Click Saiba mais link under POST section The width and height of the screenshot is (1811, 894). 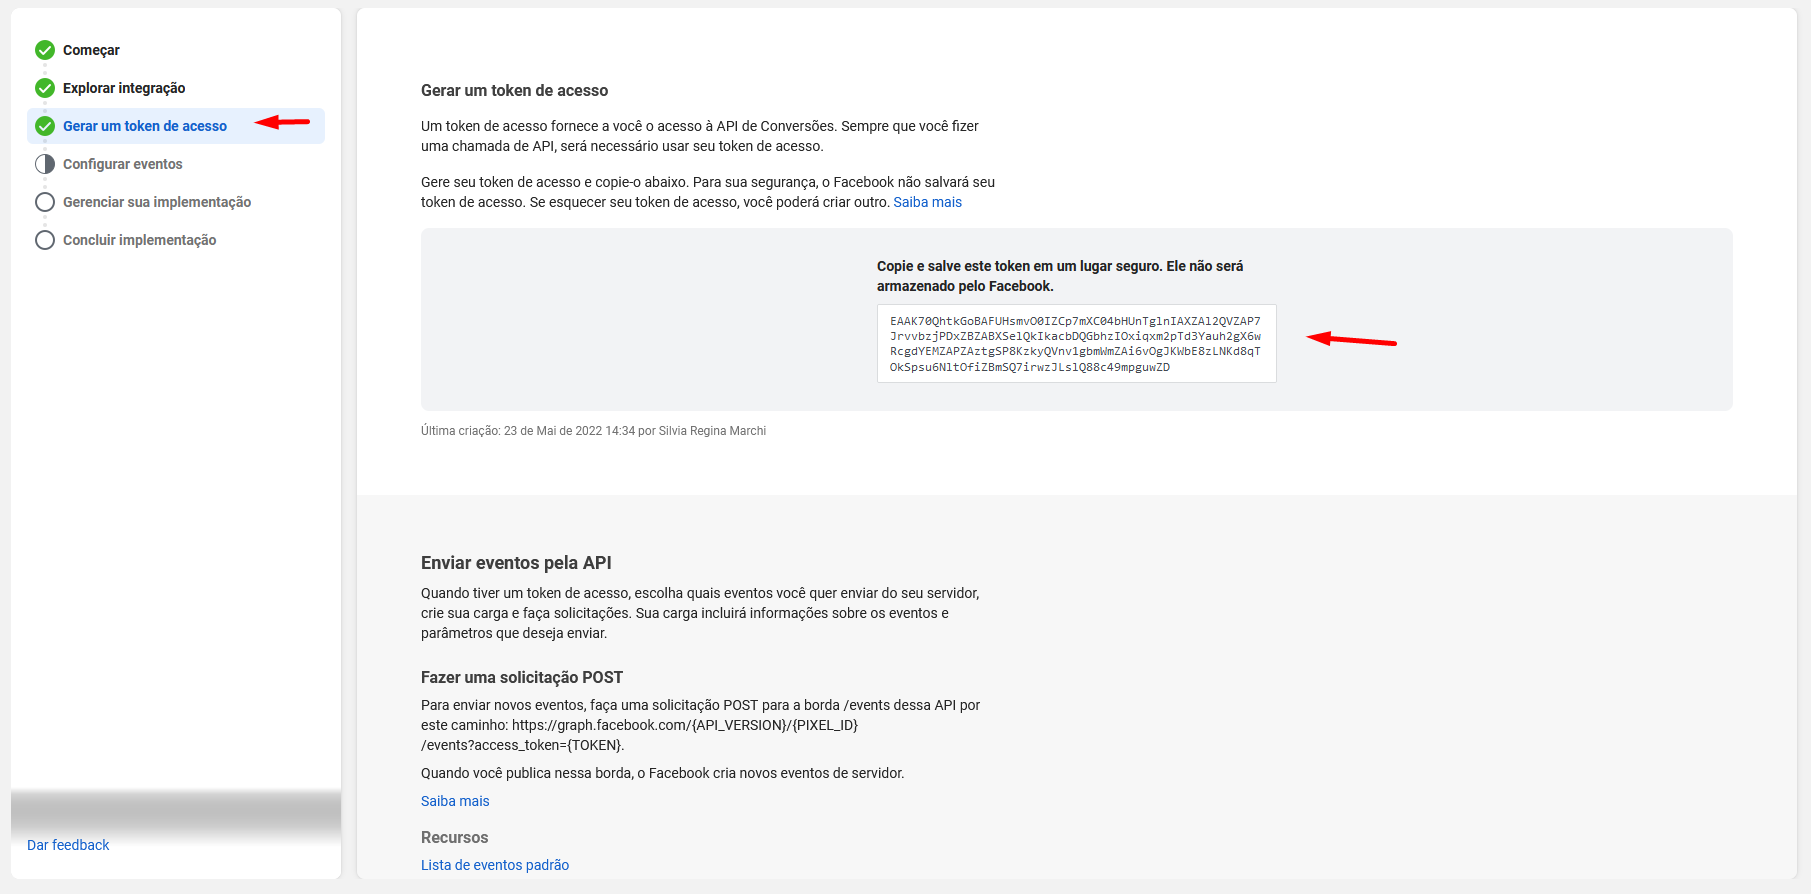pyautogui.click(x=455, y=801)
